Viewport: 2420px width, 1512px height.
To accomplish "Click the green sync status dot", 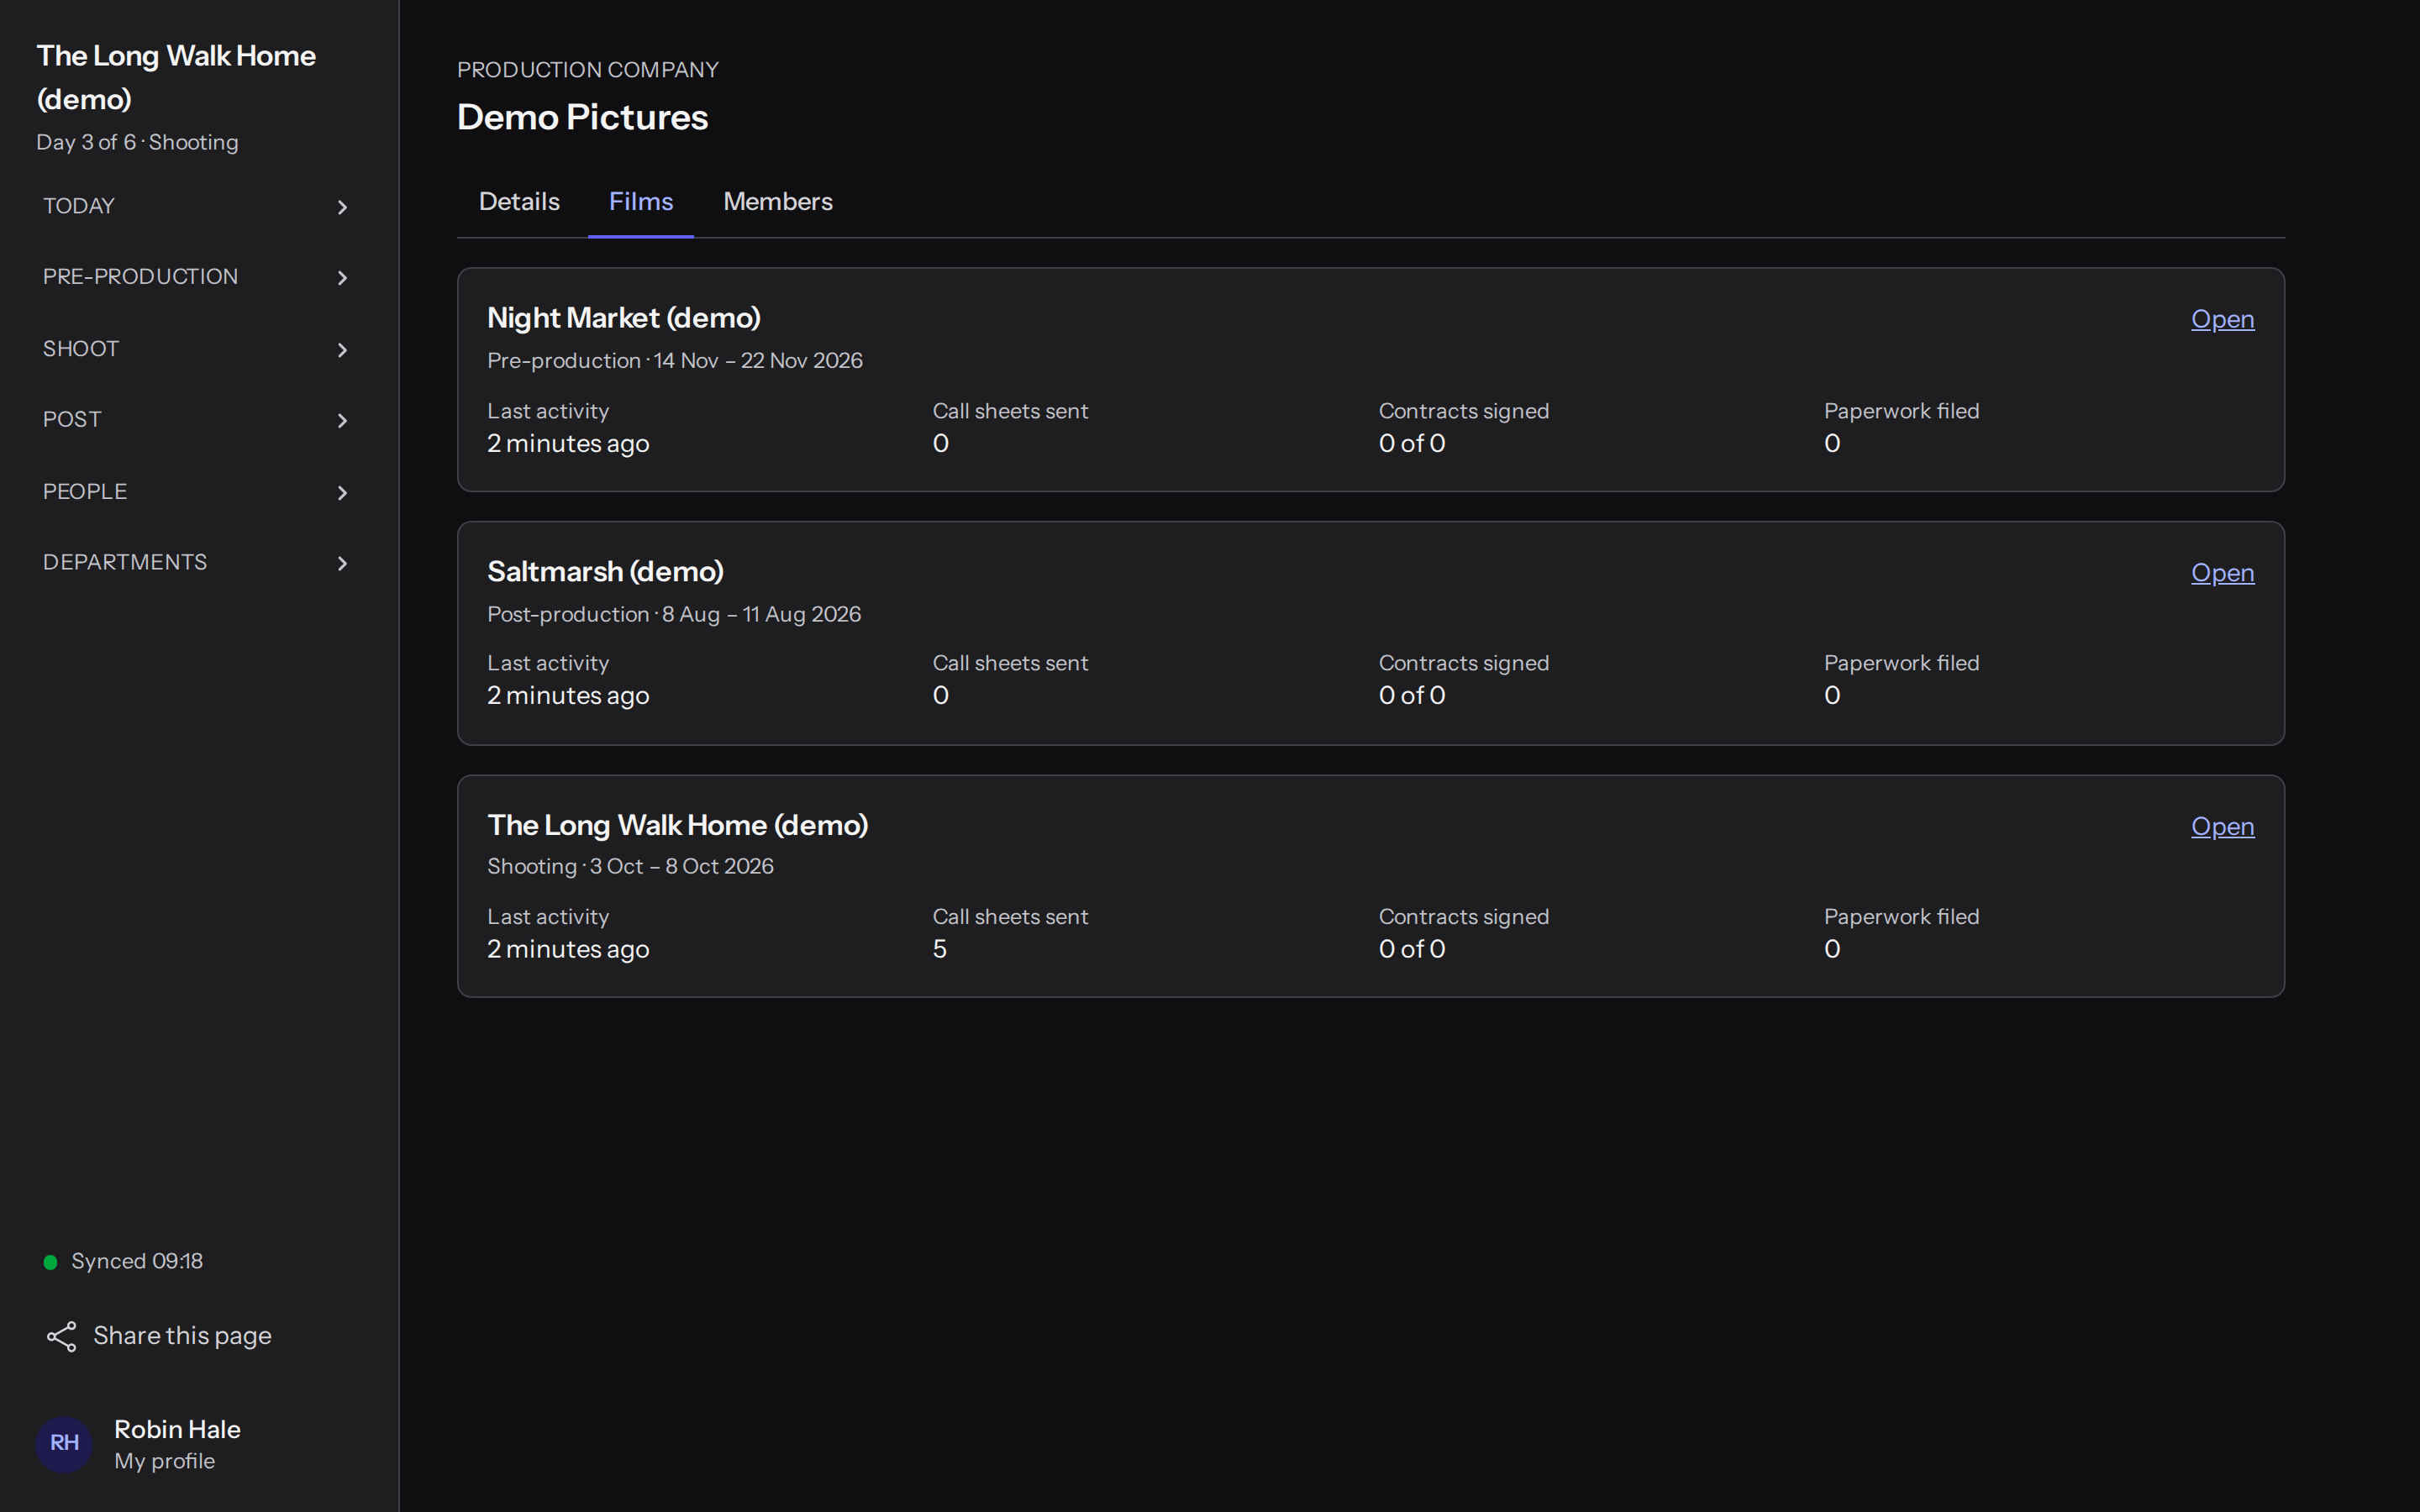I will coord(50,1262).
